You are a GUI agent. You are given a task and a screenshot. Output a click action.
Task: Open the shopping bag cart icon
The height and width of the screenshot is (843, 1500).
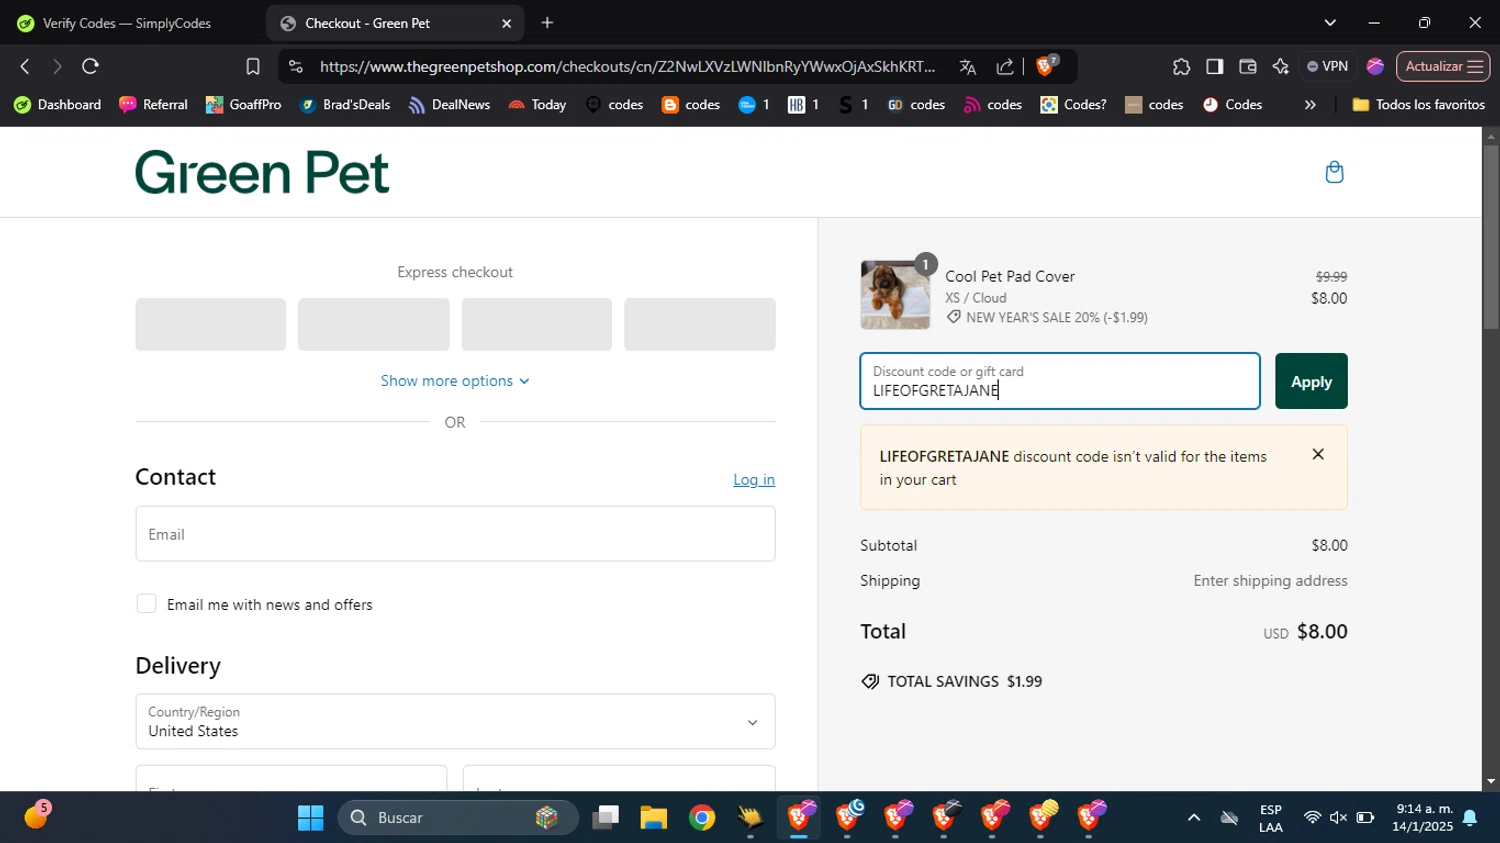pyautogui.click(x=1334, y=172)
